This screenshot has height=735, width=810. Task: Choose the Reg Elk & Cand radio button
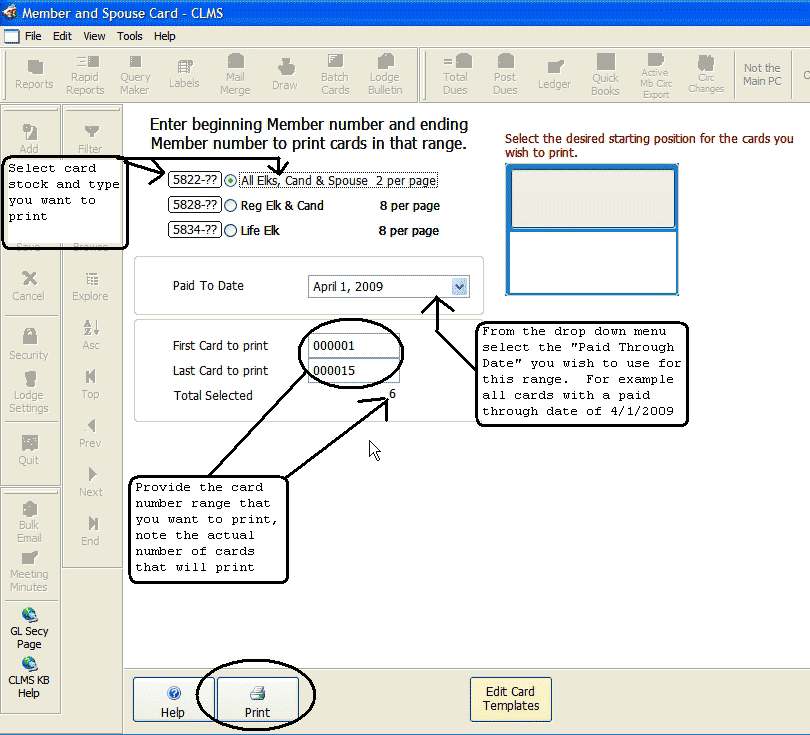point(231,206)
